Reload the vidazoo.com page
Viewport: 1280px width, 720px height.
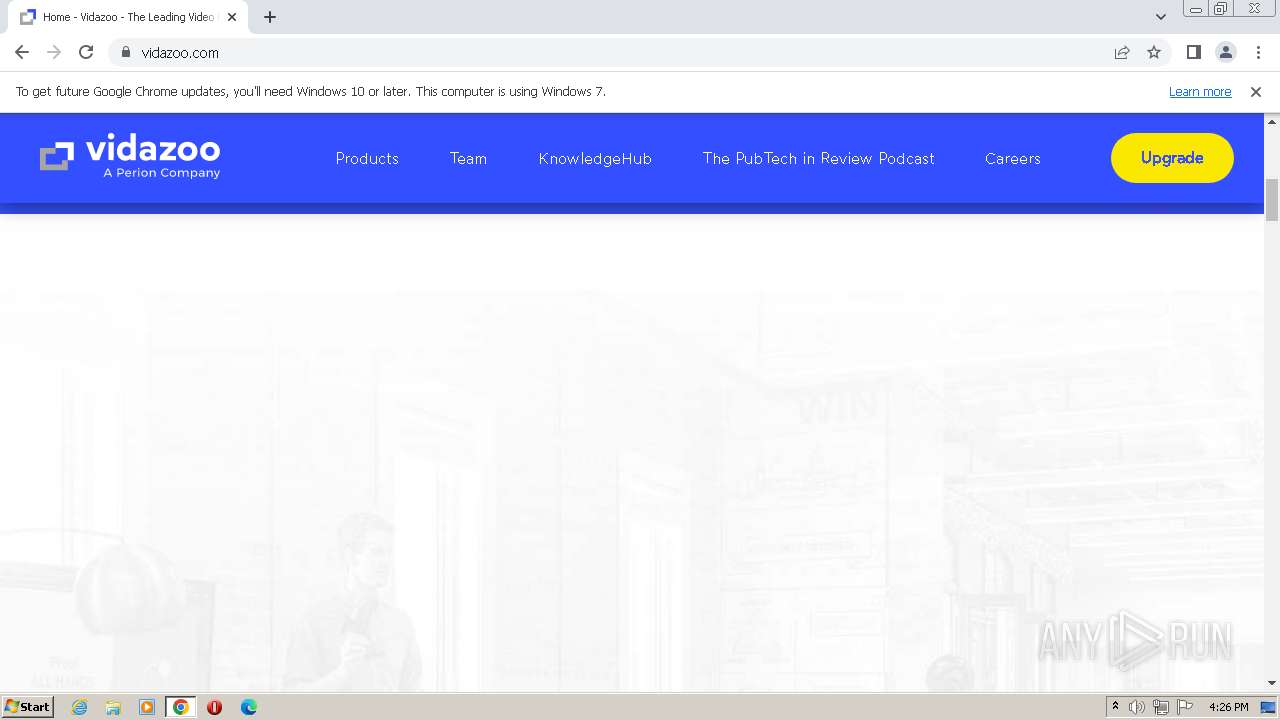pyautogui.click(x=86, y=52)
